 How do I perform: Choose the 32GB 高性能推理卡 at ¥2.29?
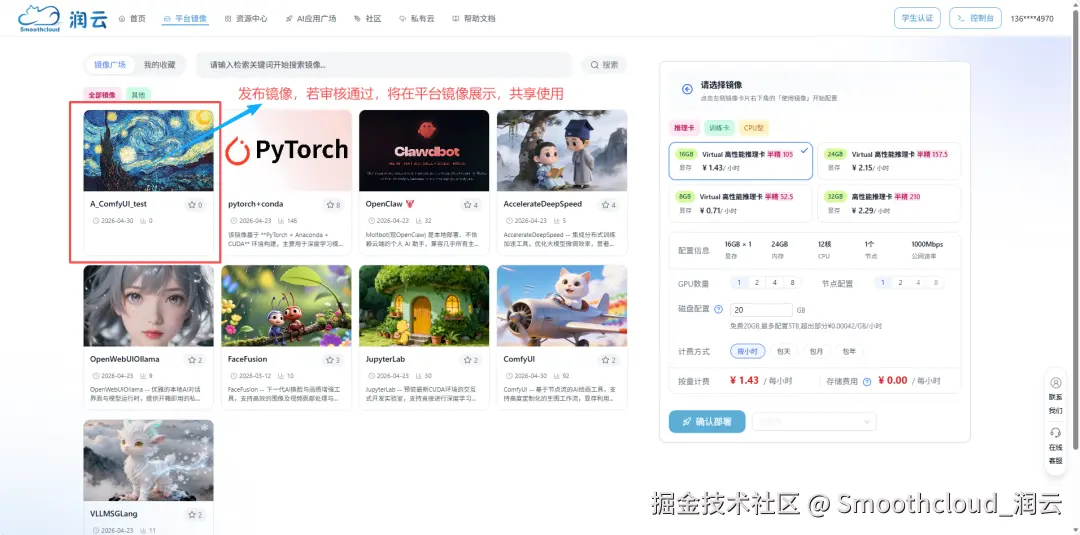pos(889,203)
